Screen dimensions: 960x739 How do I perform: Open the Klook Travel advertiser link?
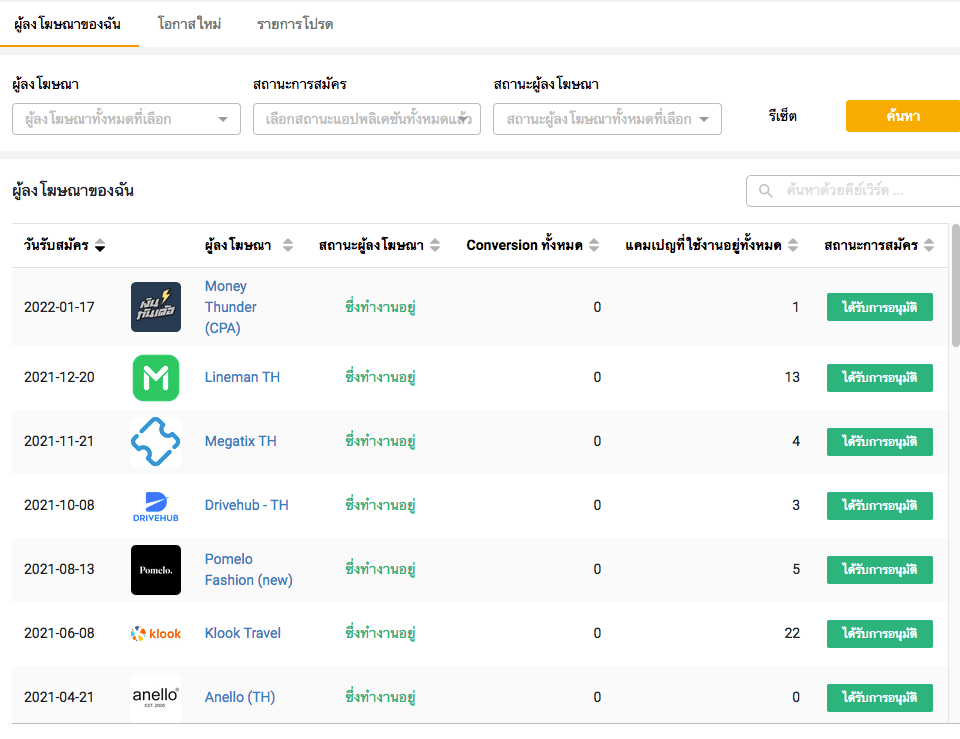[x=243, y=633]
